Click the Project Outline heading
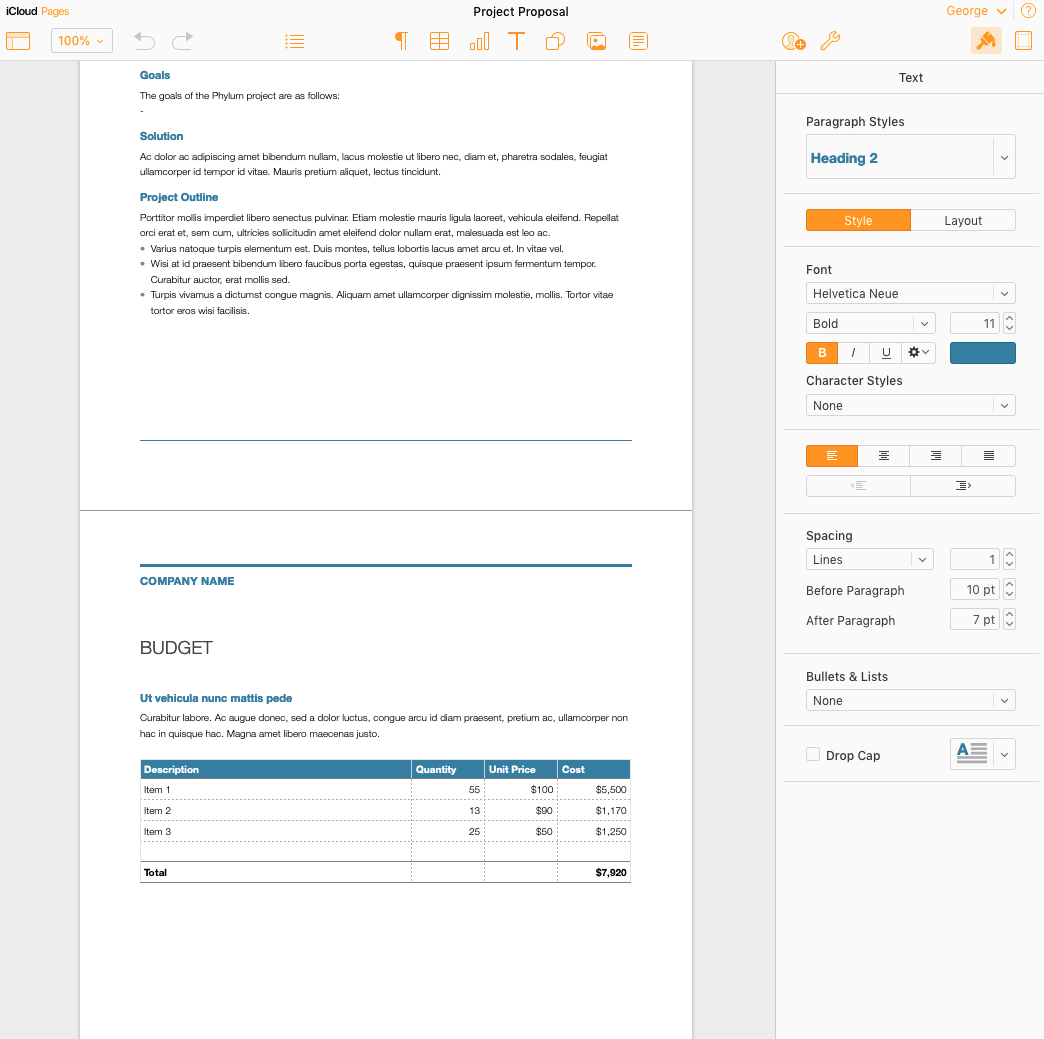The height and width of the screenshot is (1039, 1044). [178, 197]
